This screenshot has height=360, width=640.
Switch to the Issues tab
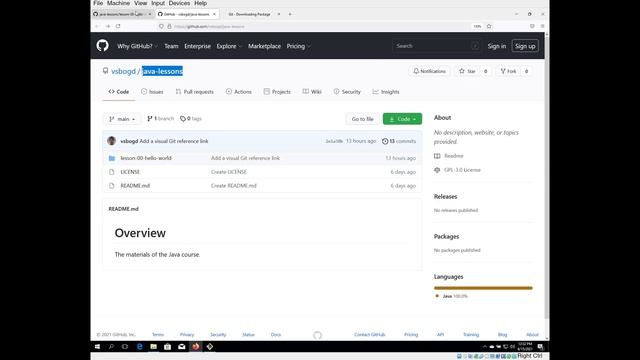(x=152, y=92)
